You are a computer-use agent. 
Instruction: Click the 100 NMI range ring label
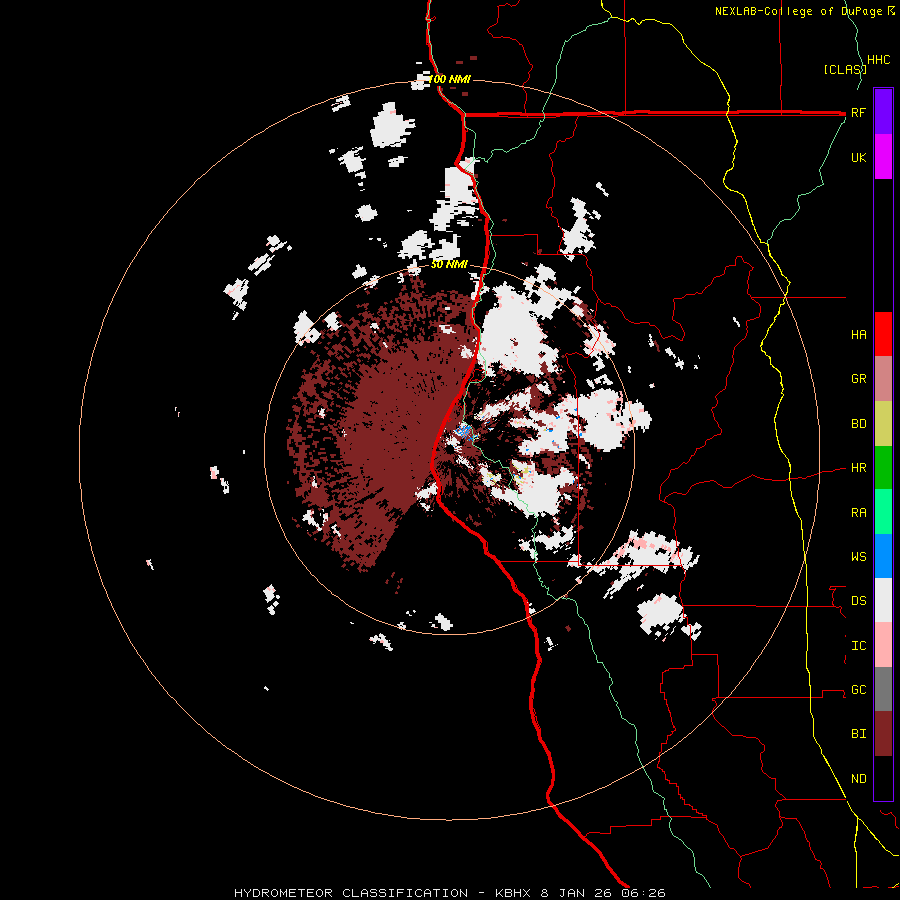tap(448, 79)
